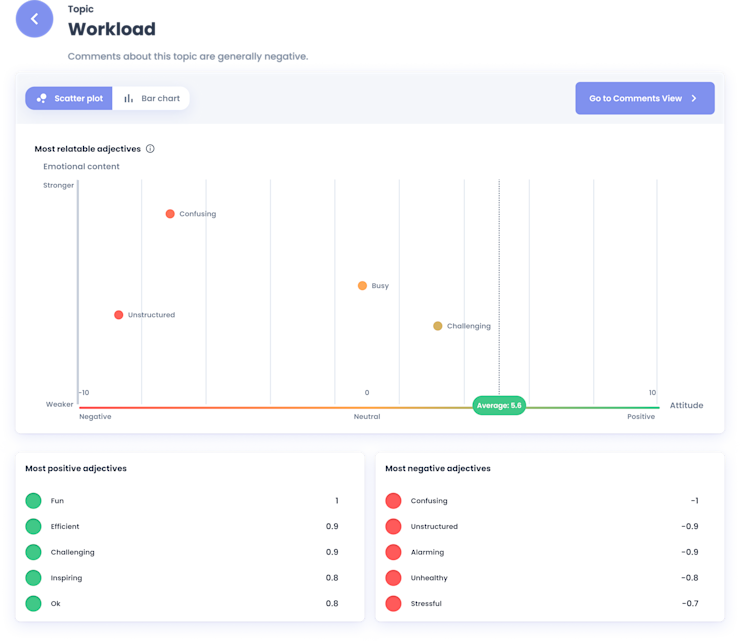Click the Workload topic title

tap(112, 29)
